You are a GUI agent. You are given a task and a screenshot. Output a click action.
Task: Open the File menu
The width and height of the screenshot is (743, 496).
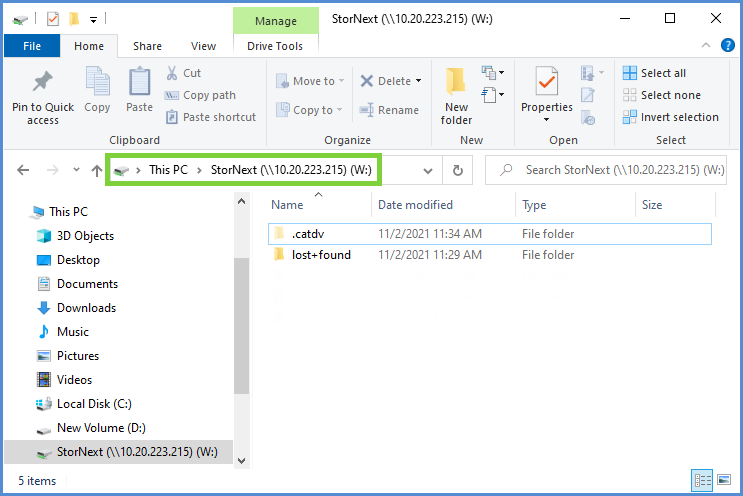[32, 46]
